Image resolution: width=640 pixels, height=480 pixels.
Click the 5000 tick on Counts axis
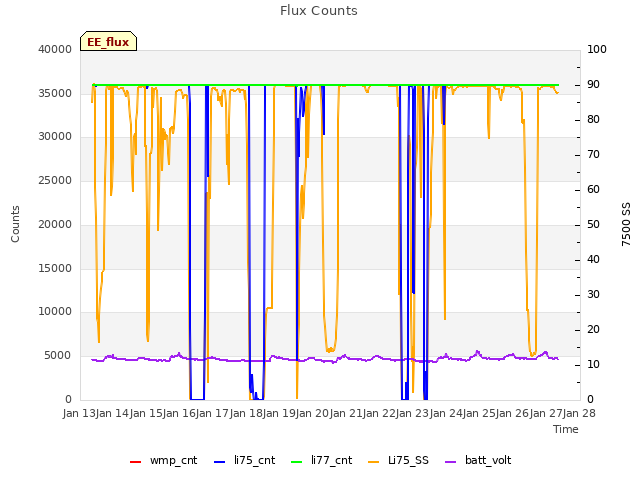tap(58, 356)
